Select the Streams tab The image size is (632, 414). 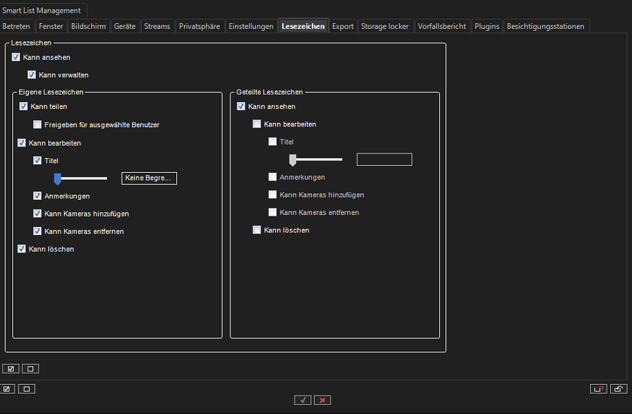click(157, 26)
